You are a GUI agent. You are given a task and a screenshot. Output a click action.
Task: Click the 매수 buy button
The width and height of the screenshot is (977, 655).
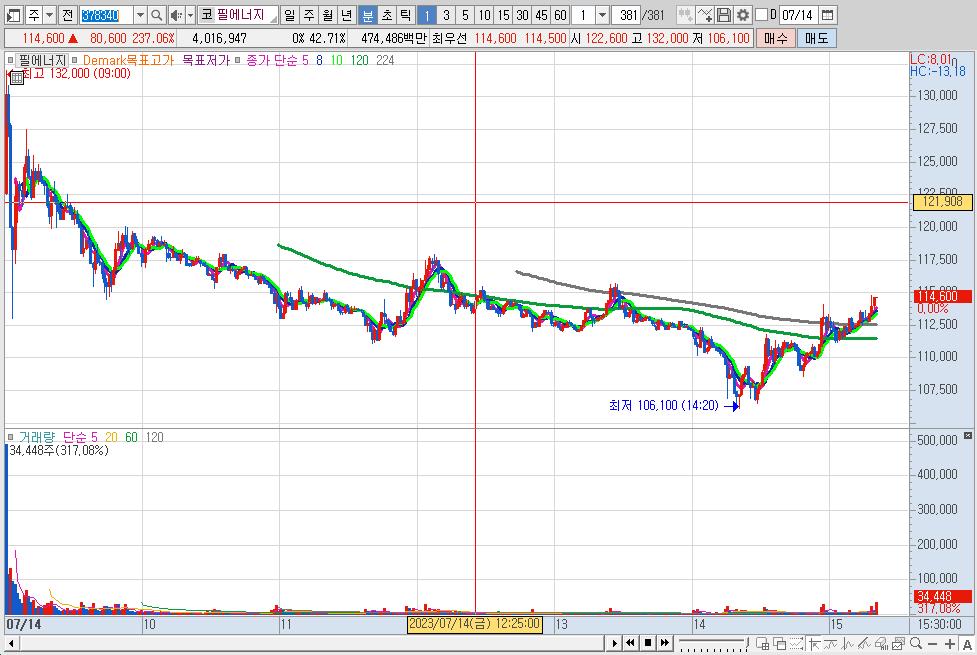[776, 38]
